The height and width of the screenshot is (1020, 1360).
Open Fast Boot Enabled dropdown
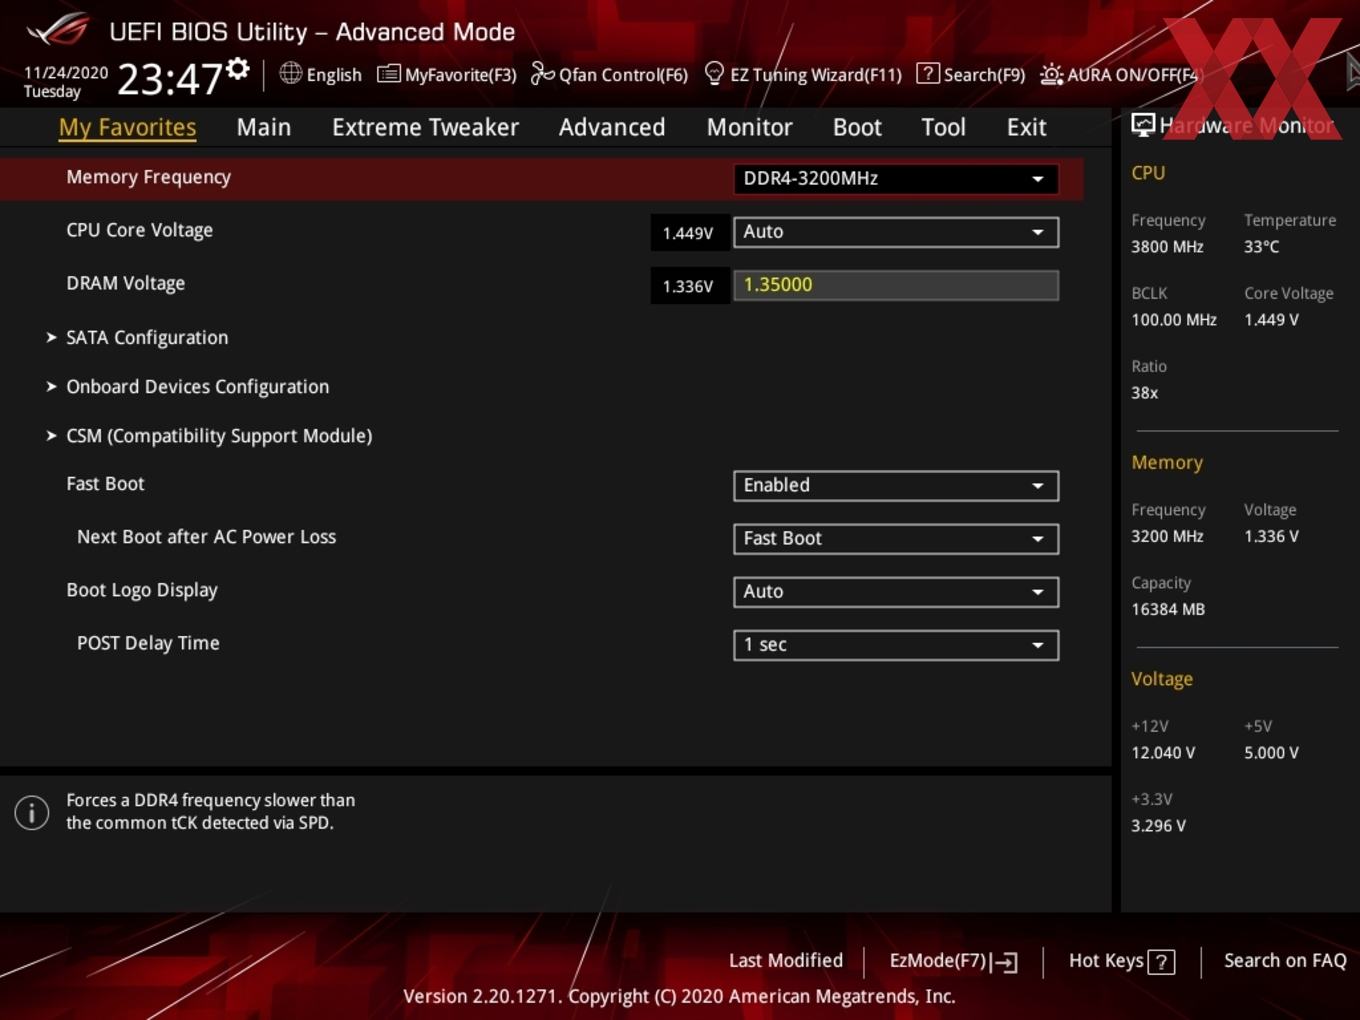click(896, 486)
